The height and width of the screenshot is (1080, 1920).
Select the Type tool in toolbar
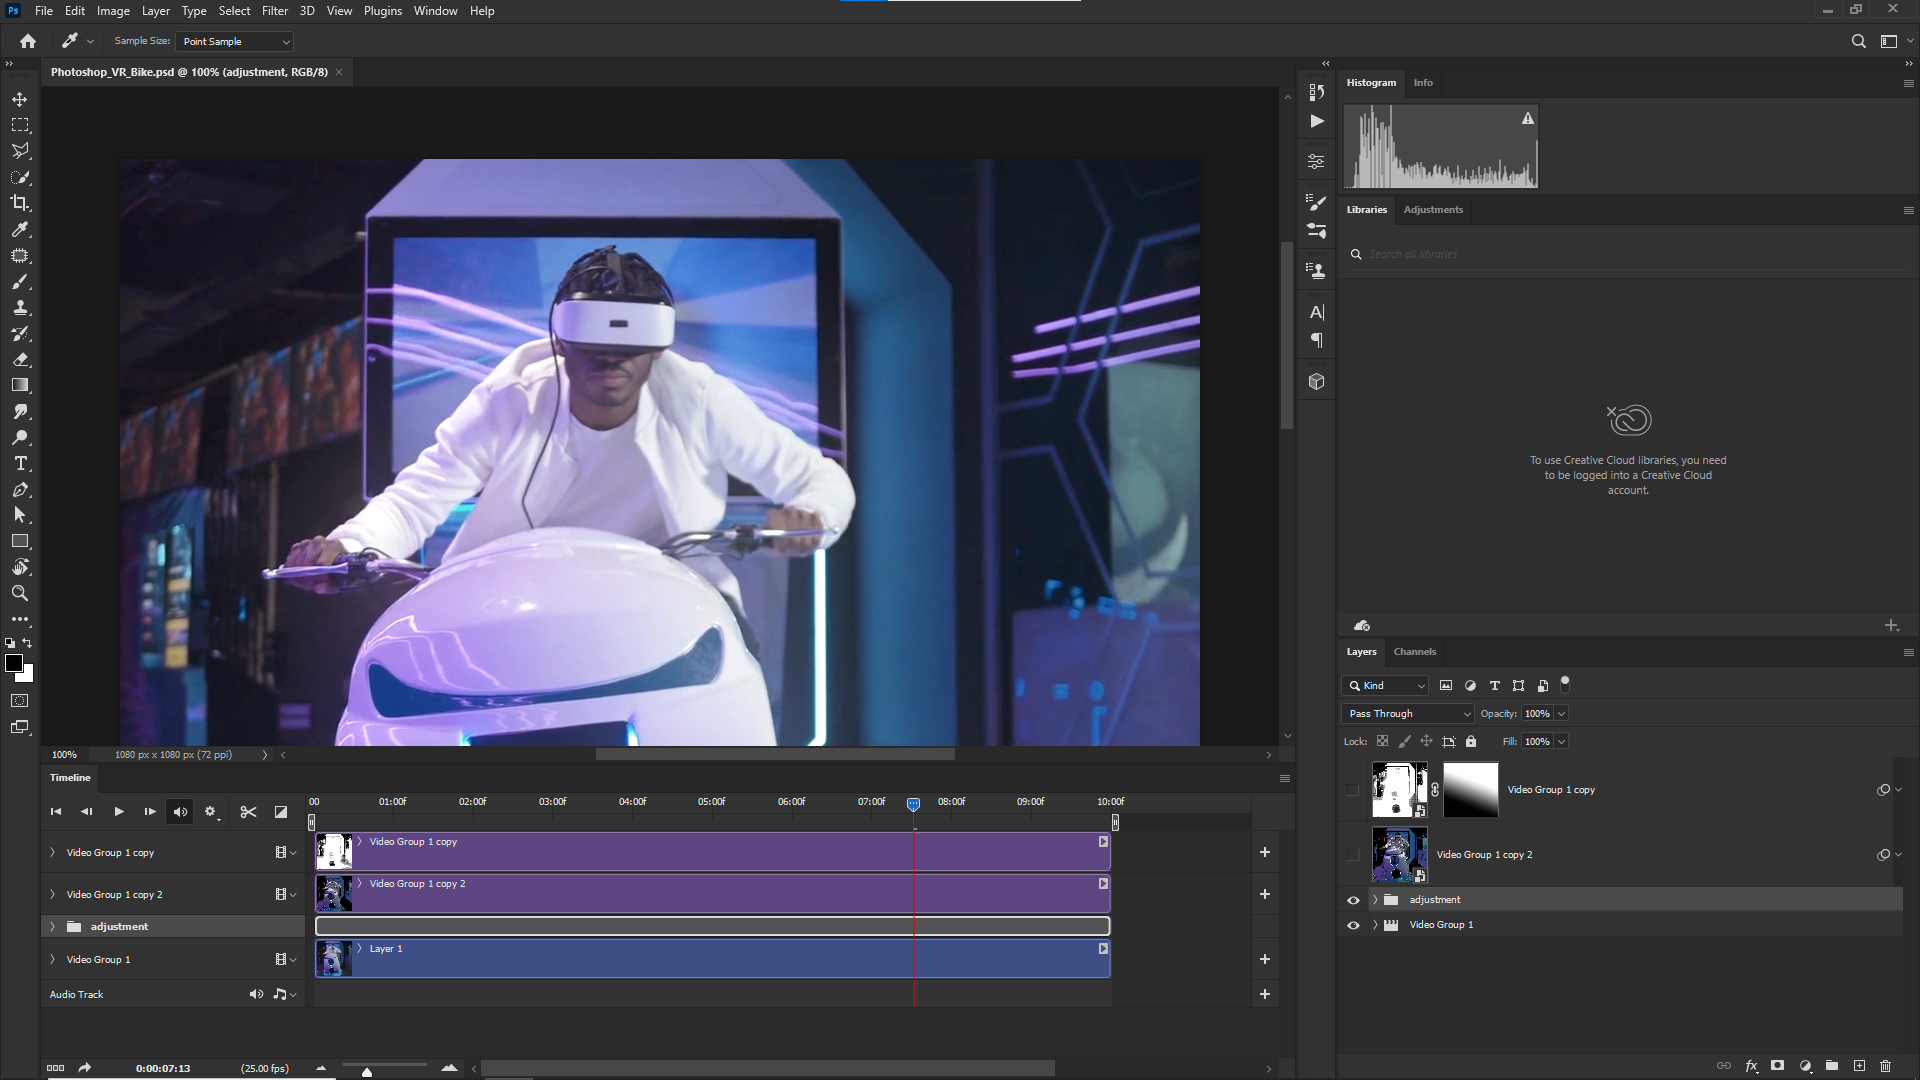tap(20, 464)
